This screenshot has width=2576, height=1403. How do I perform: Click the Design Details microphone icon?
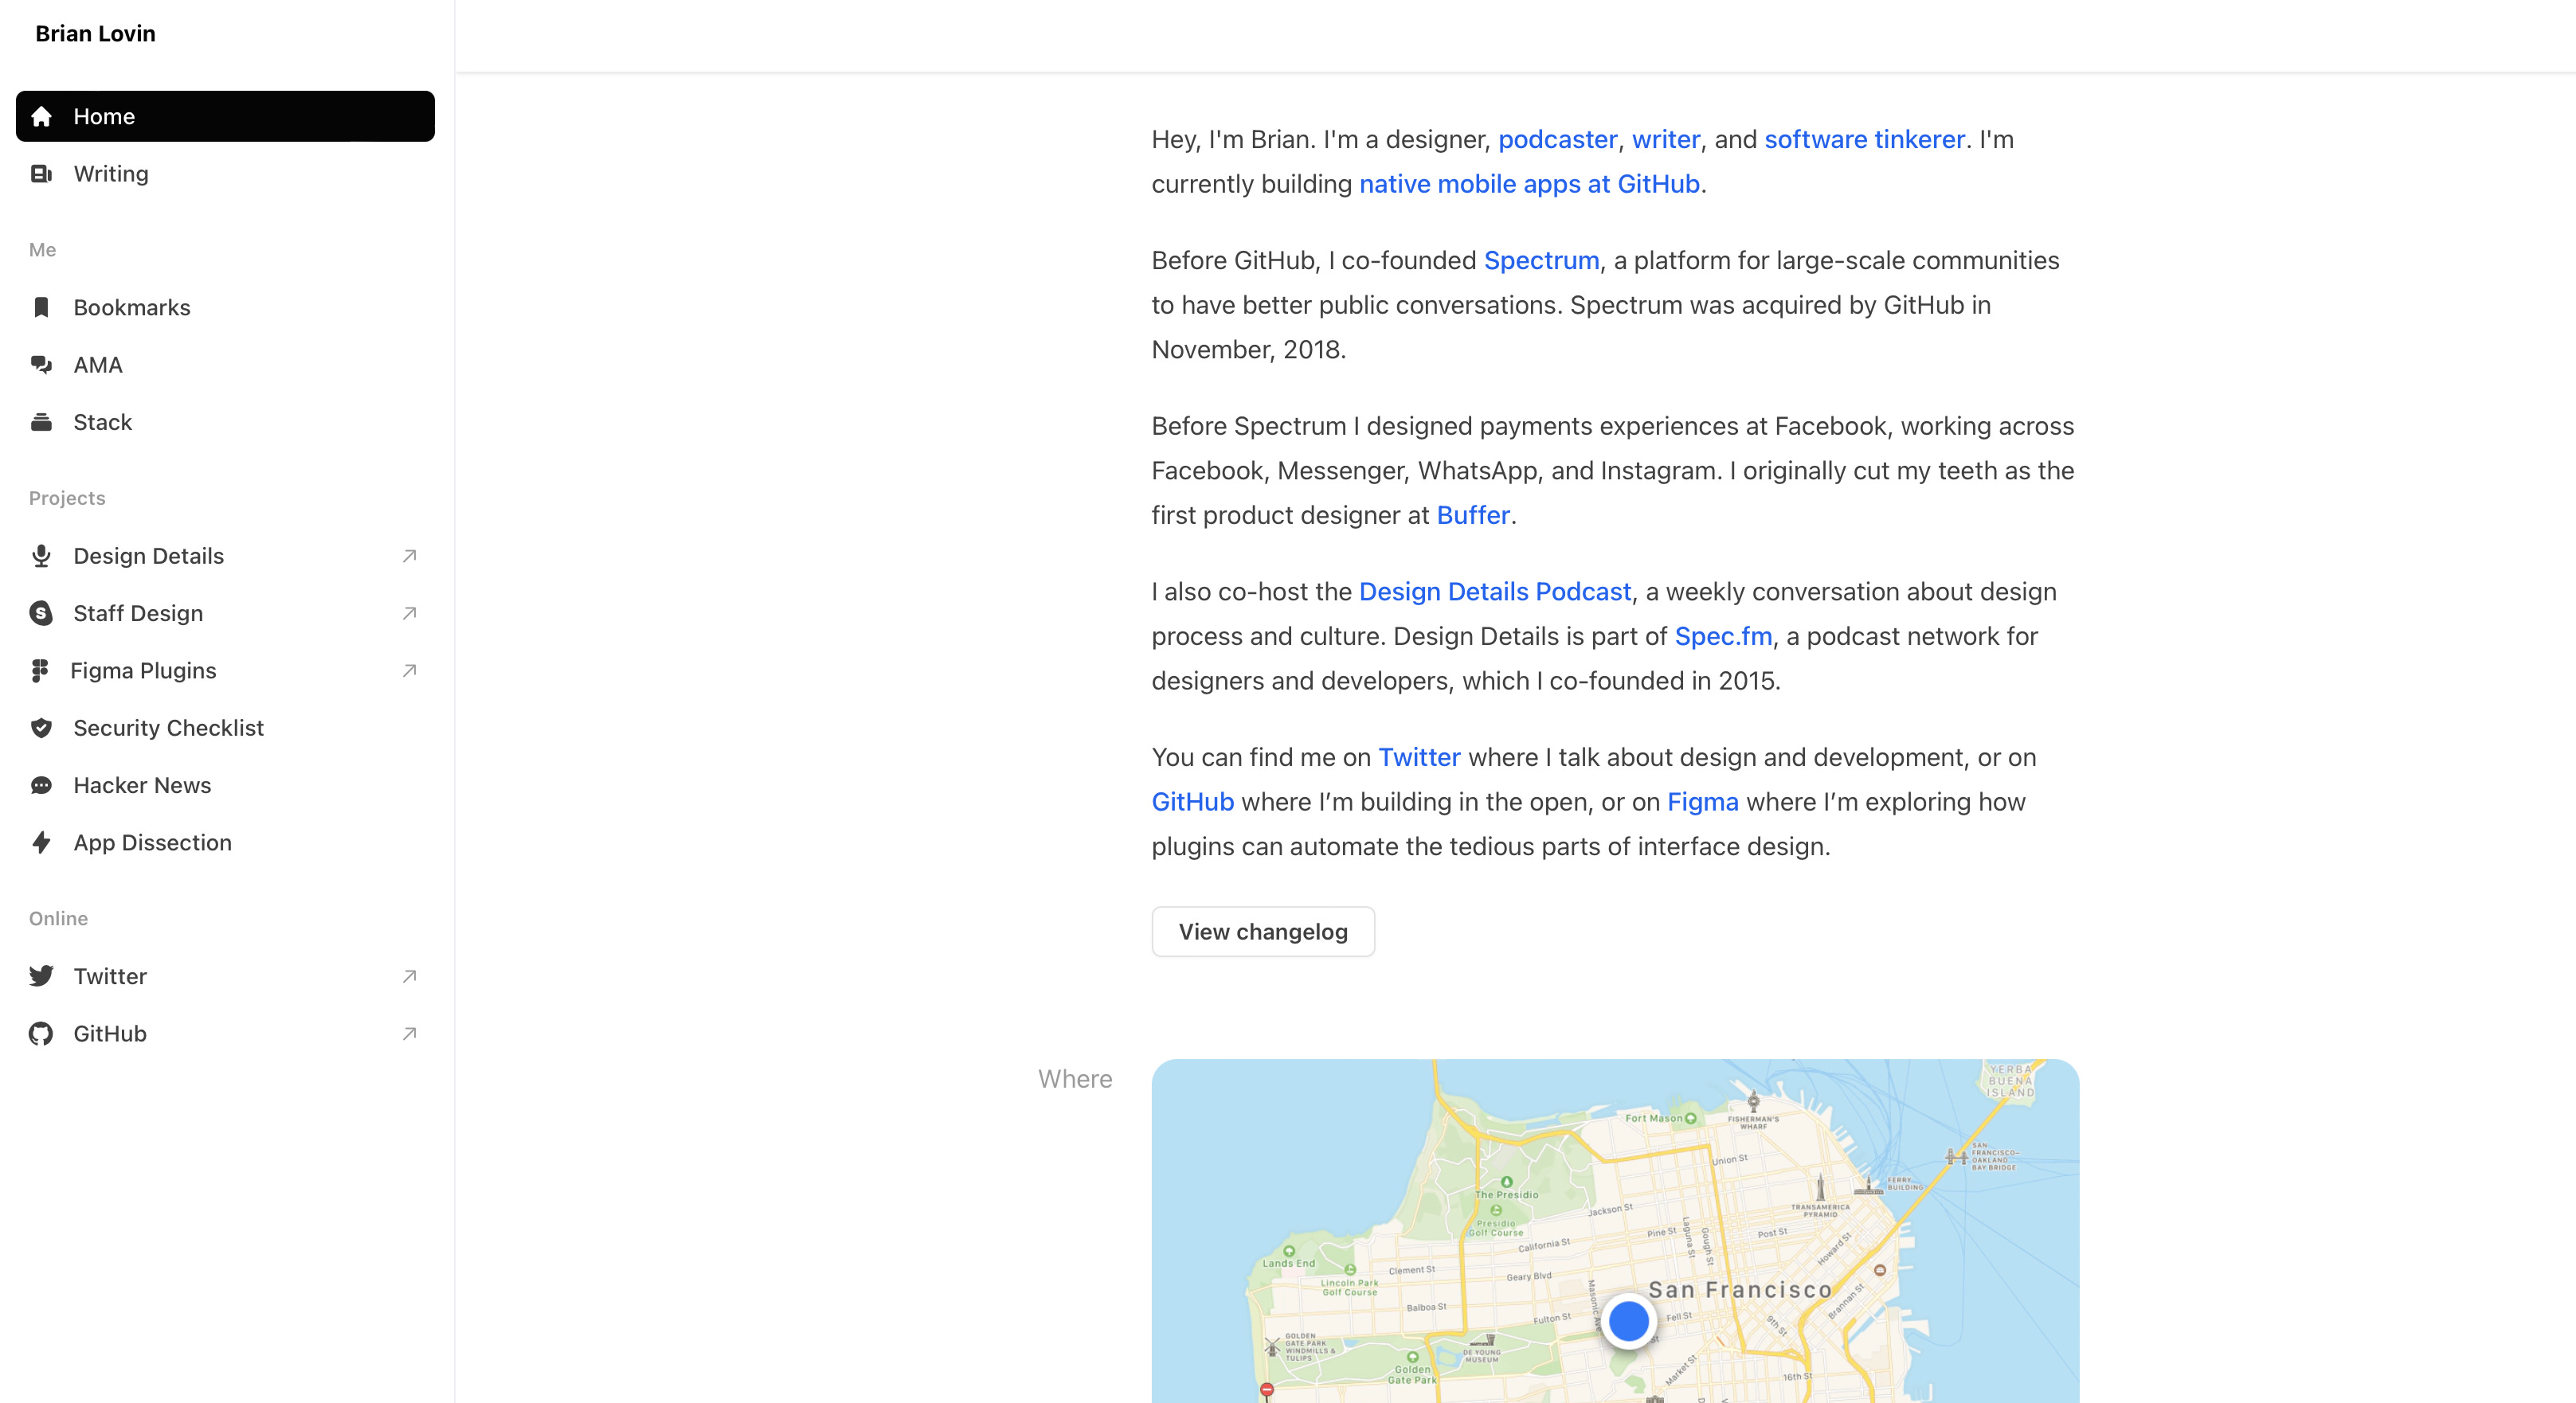(x=41, y=556)
